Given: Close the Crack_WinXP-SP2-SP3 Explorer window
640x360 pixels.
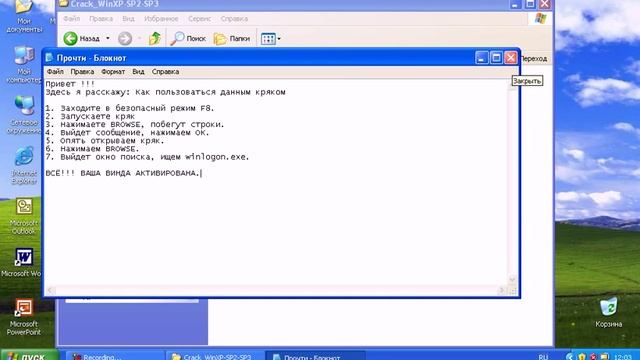Looking at the screenshot, I should click(x=544, y=4).
